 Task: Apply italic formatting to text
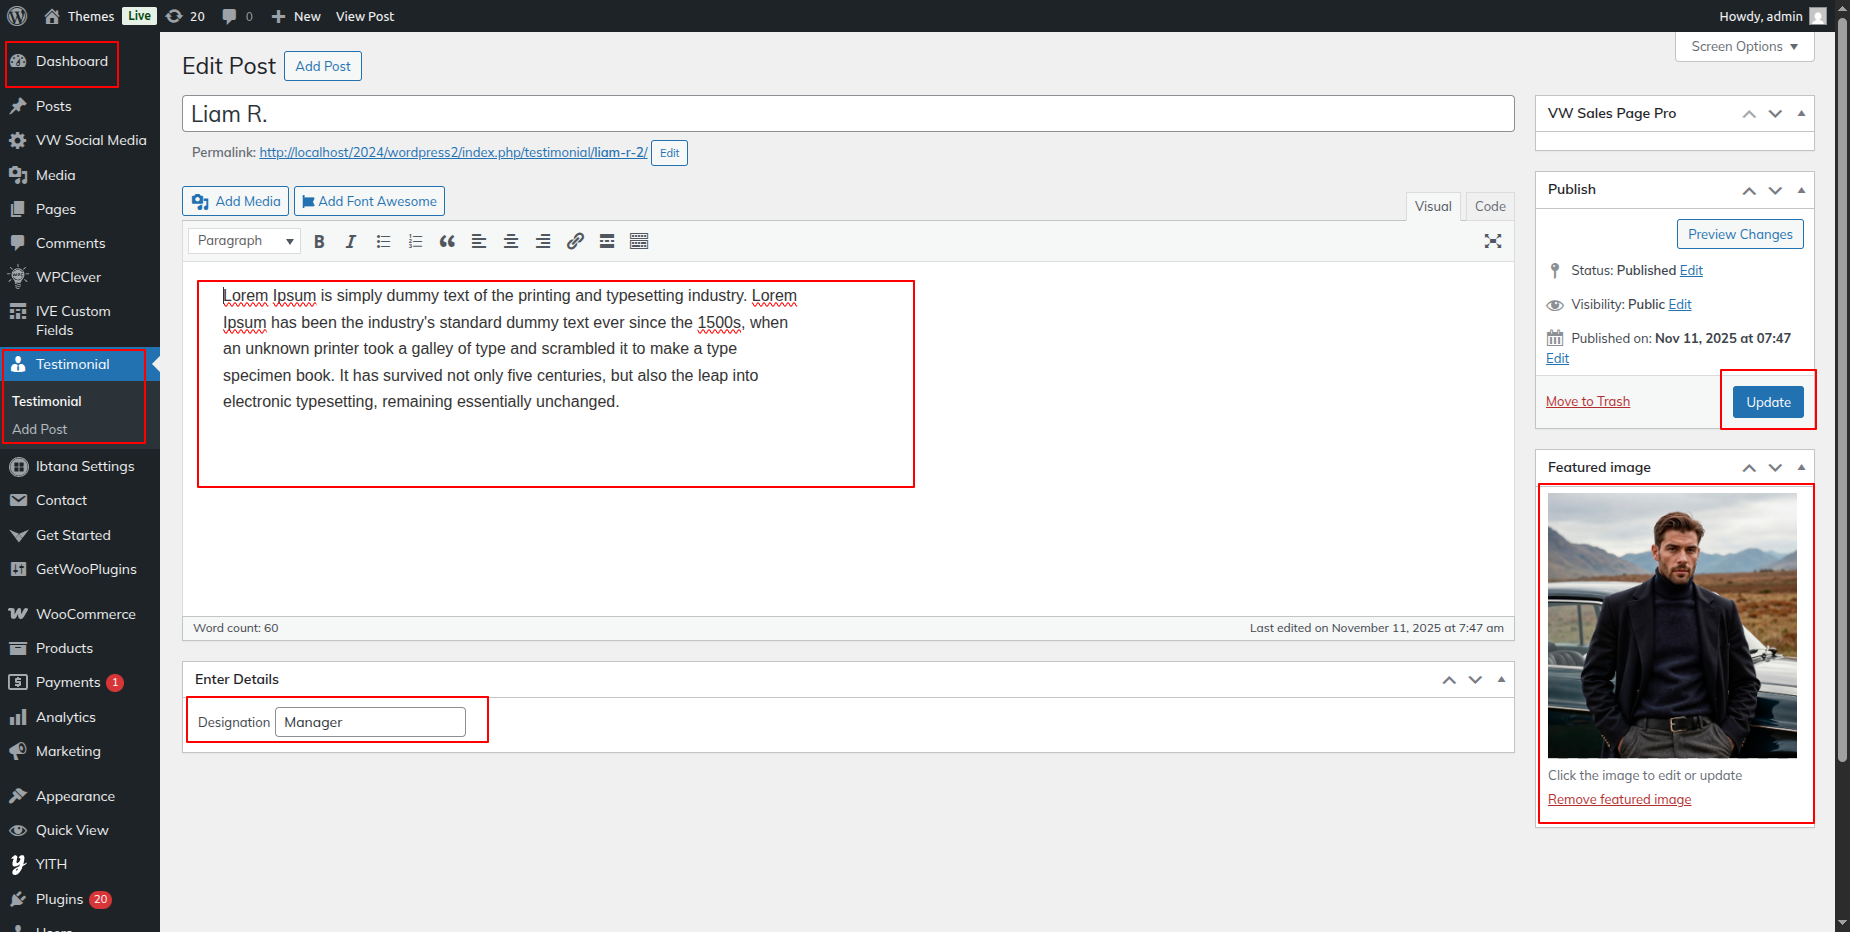[x=351, y=241]
